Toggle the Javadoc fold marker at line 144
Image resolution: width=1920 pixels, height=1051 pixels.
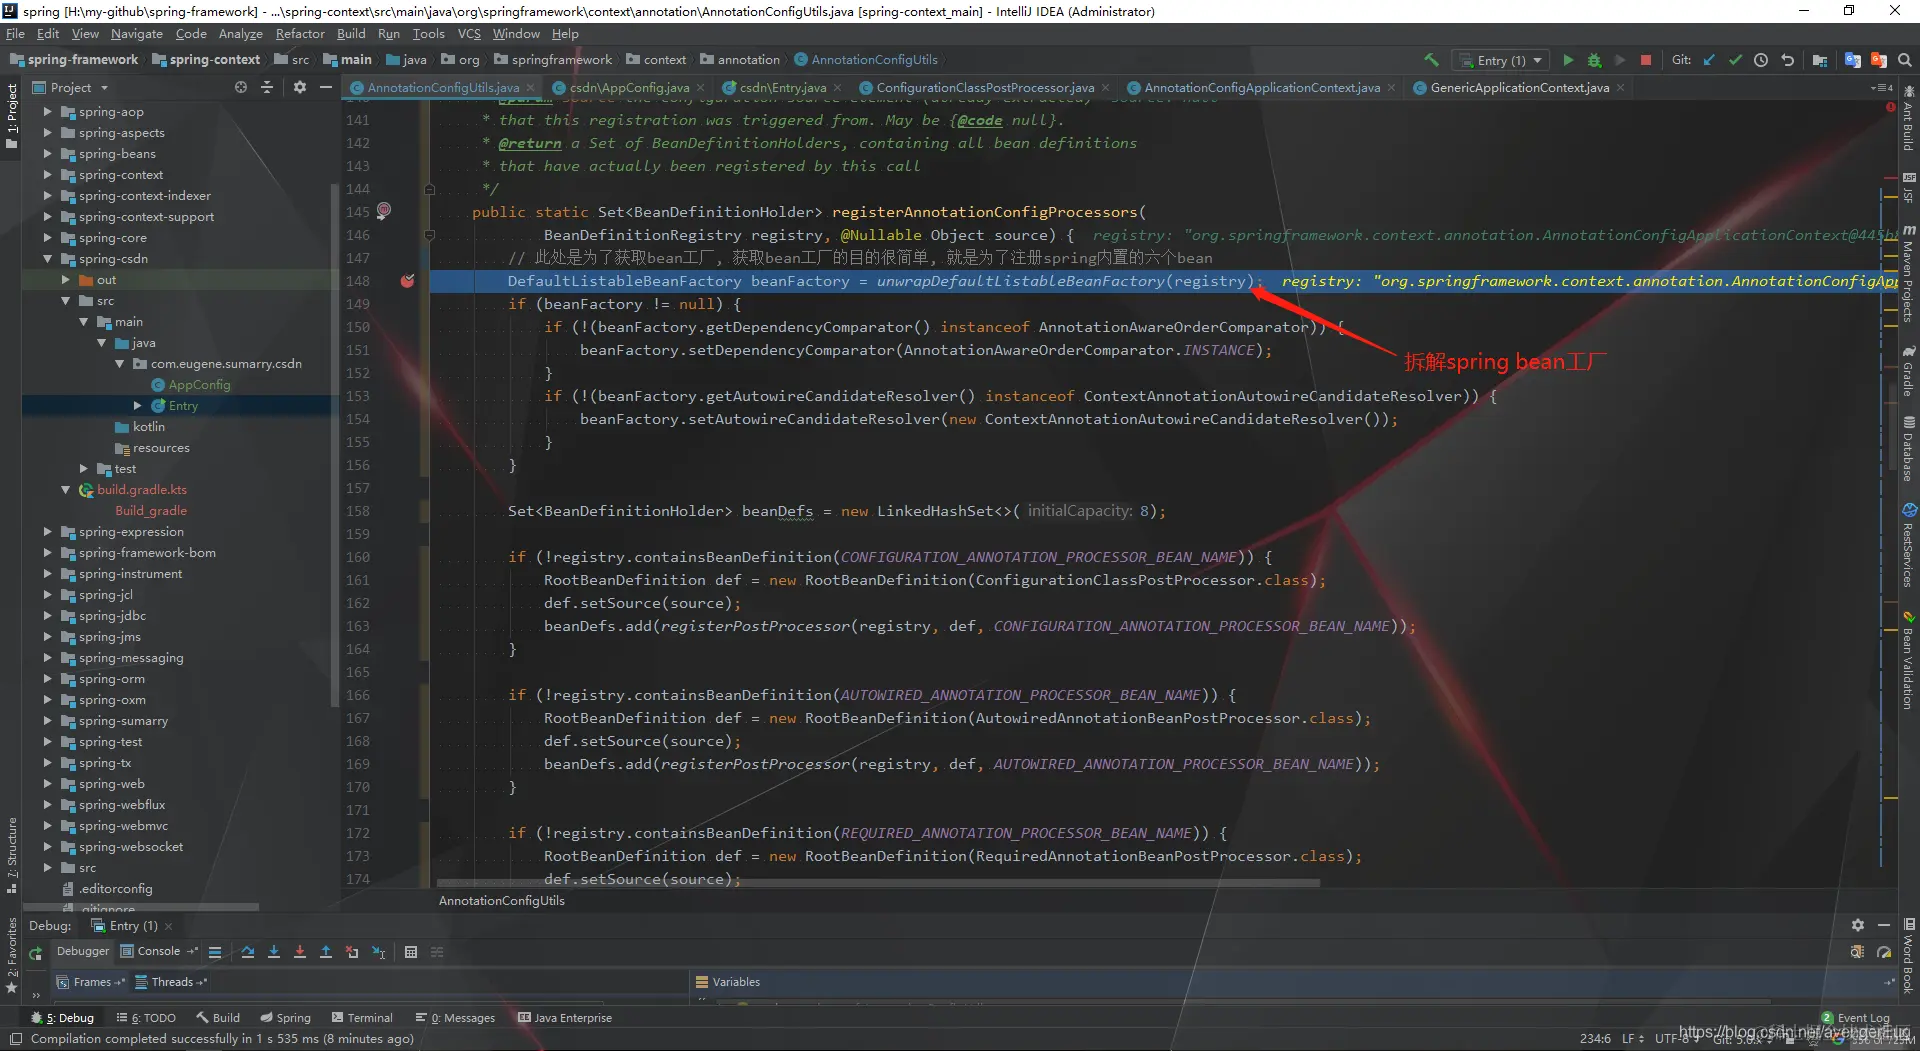429,189
